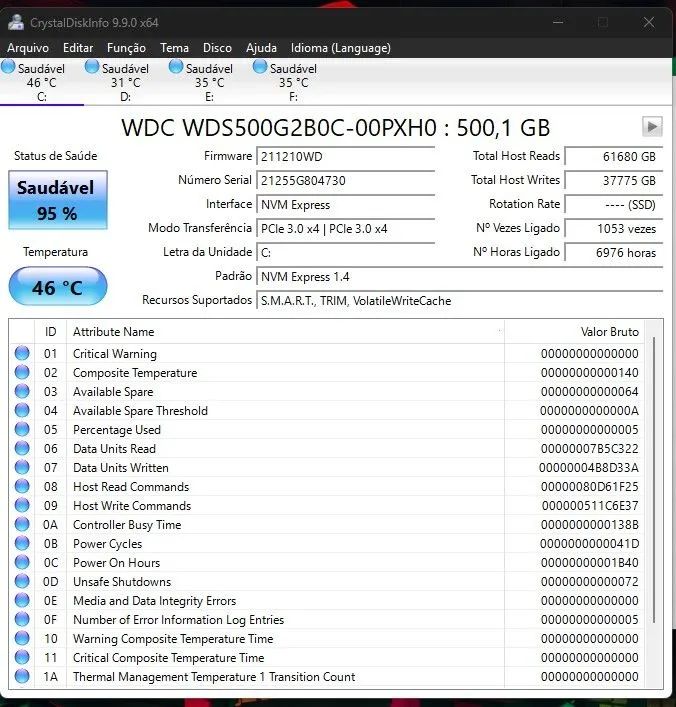Image resolution: width=676 pixels, height=707 pixels.
Task: Click the Attribute Name column header
Action: click(x=285, y=332)
